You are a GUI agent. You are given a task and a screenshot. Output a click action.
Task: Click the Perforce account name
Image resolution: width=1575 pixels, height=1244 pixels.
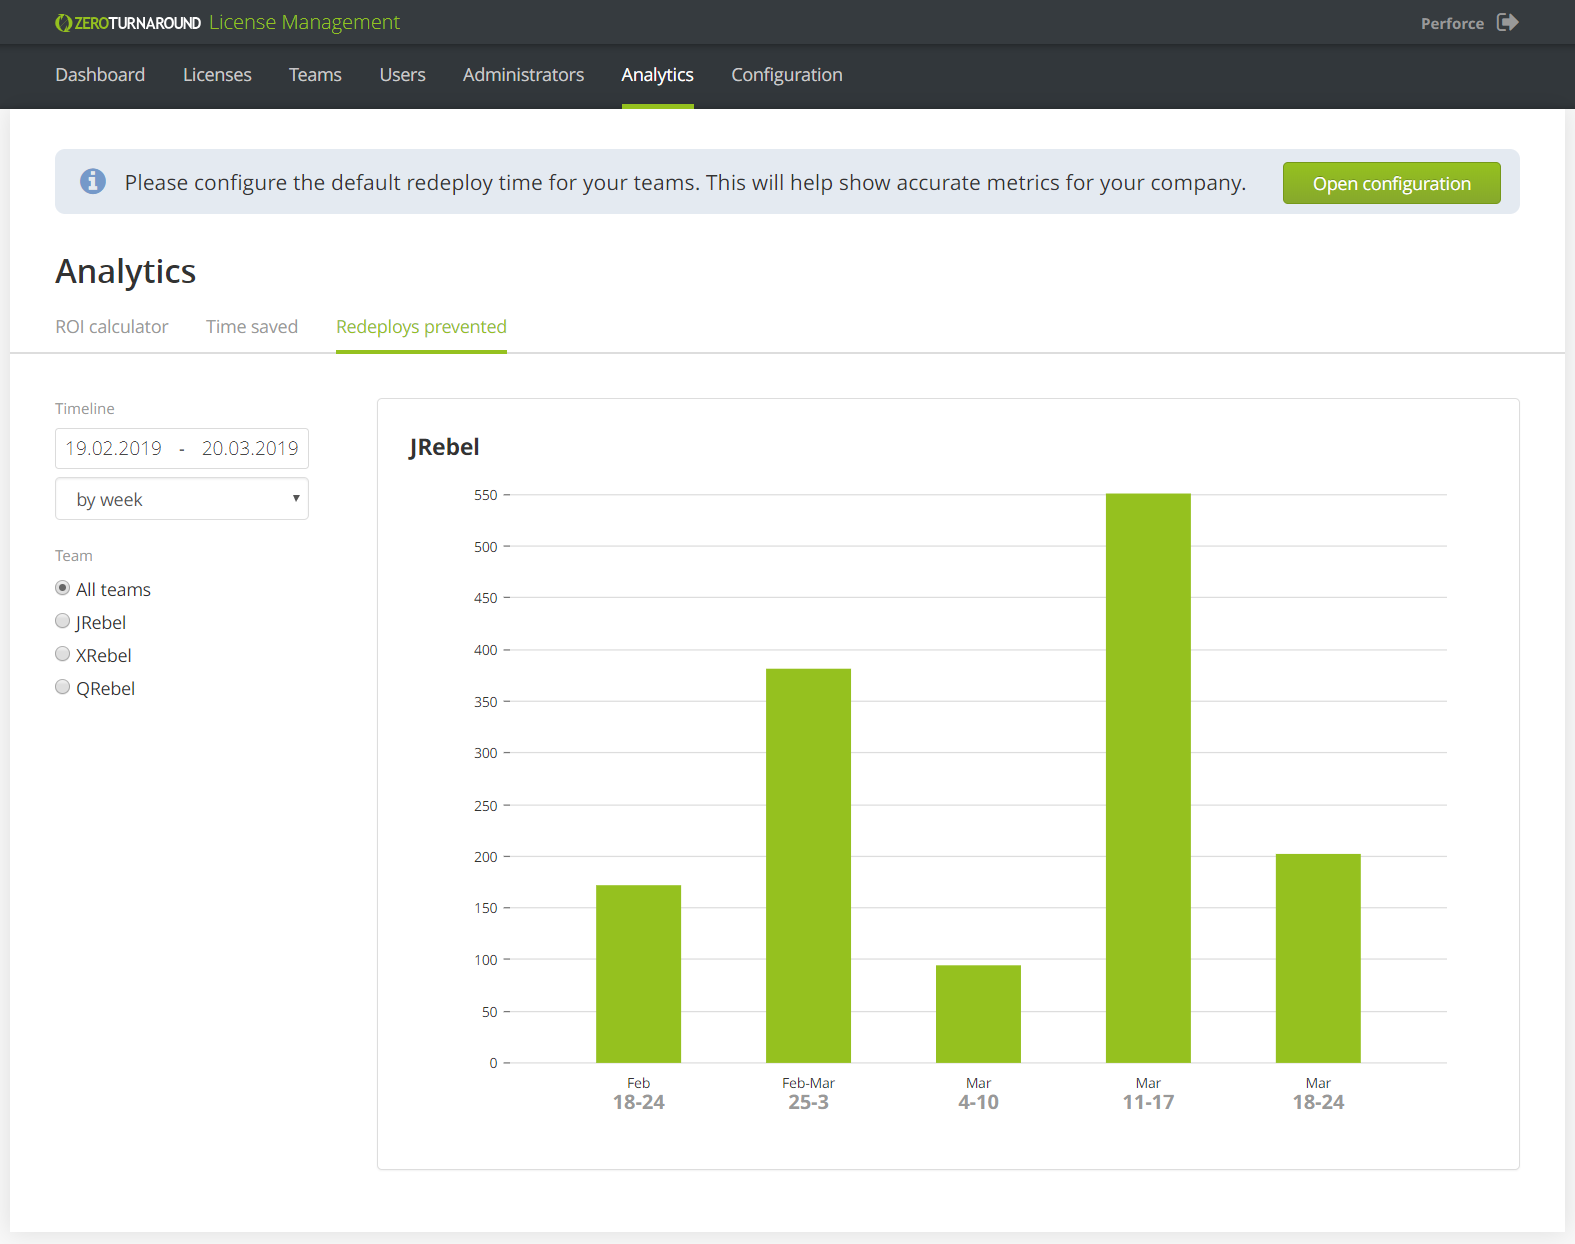click(1452, 23)
